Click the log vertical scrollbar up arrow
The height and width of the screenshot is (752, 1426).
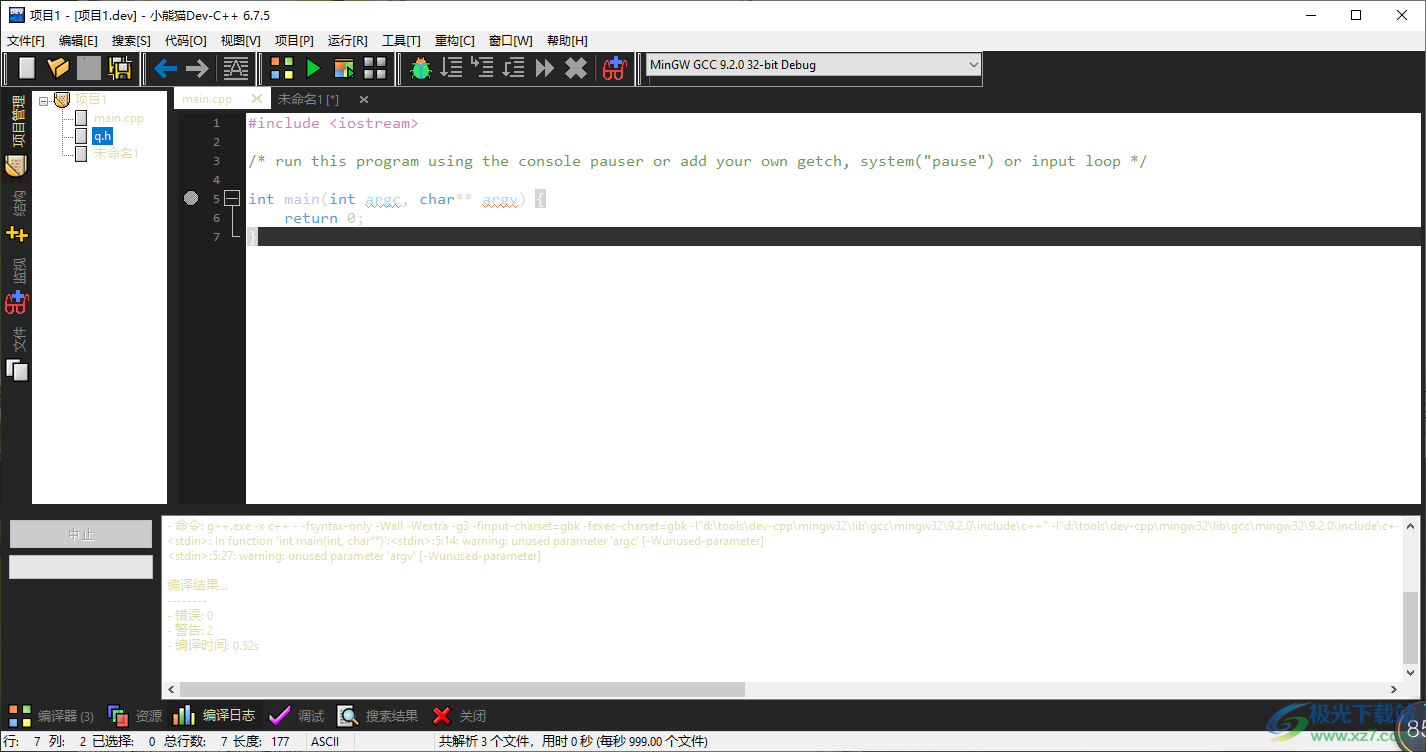1410,524
